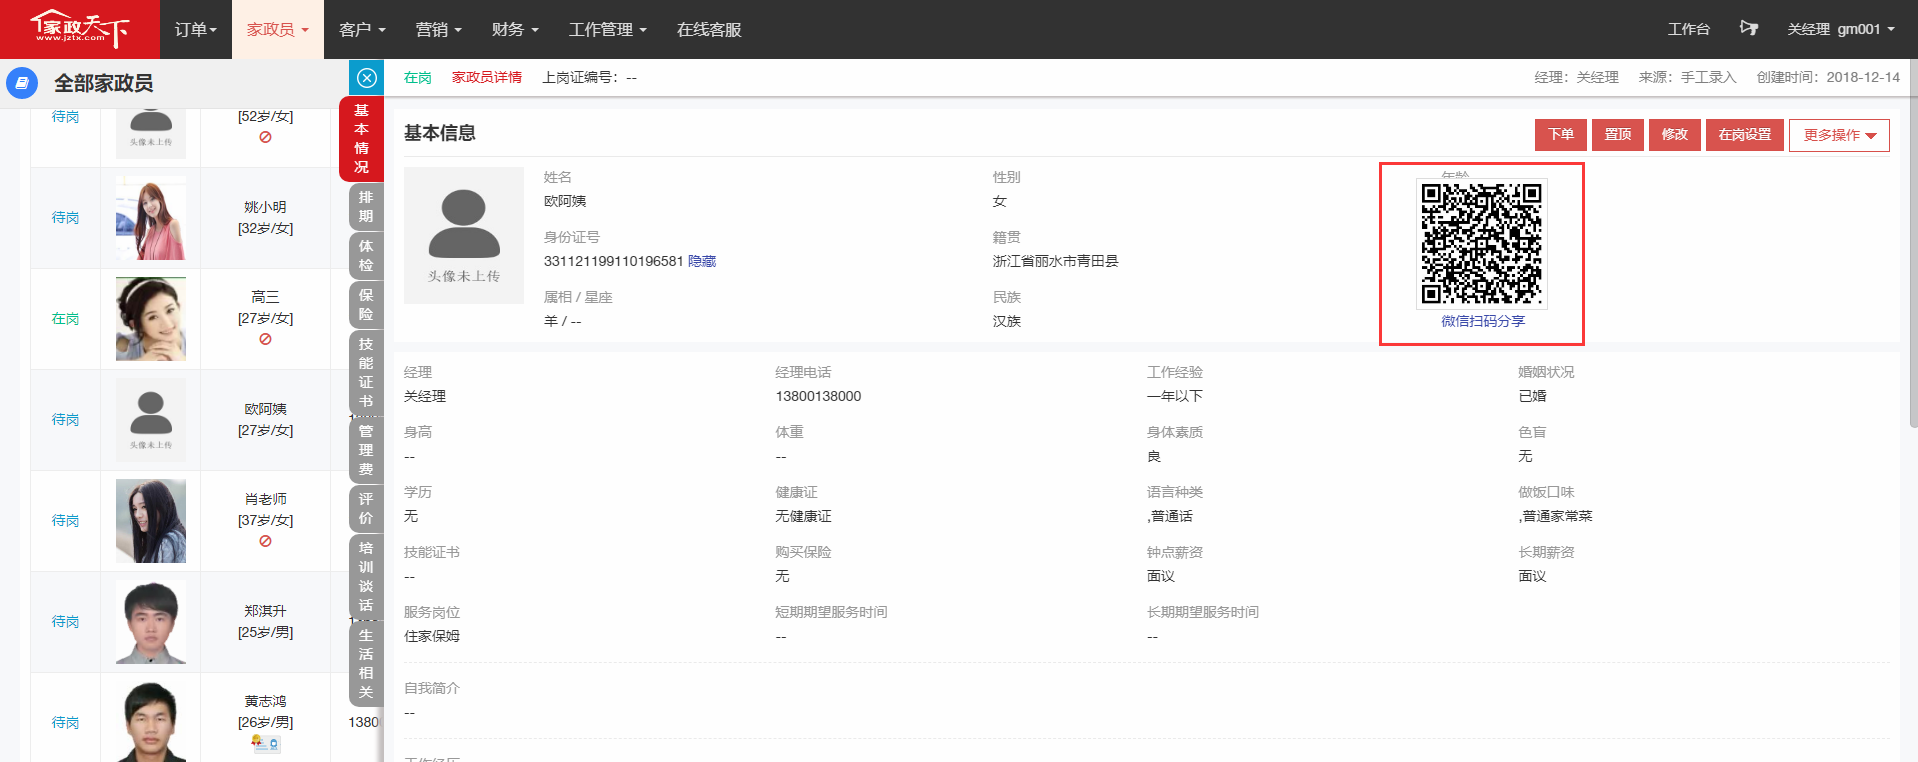Click the 在岗设置 button
This screenshot has width=1918, height=762.
click(x=1744, y=134)
